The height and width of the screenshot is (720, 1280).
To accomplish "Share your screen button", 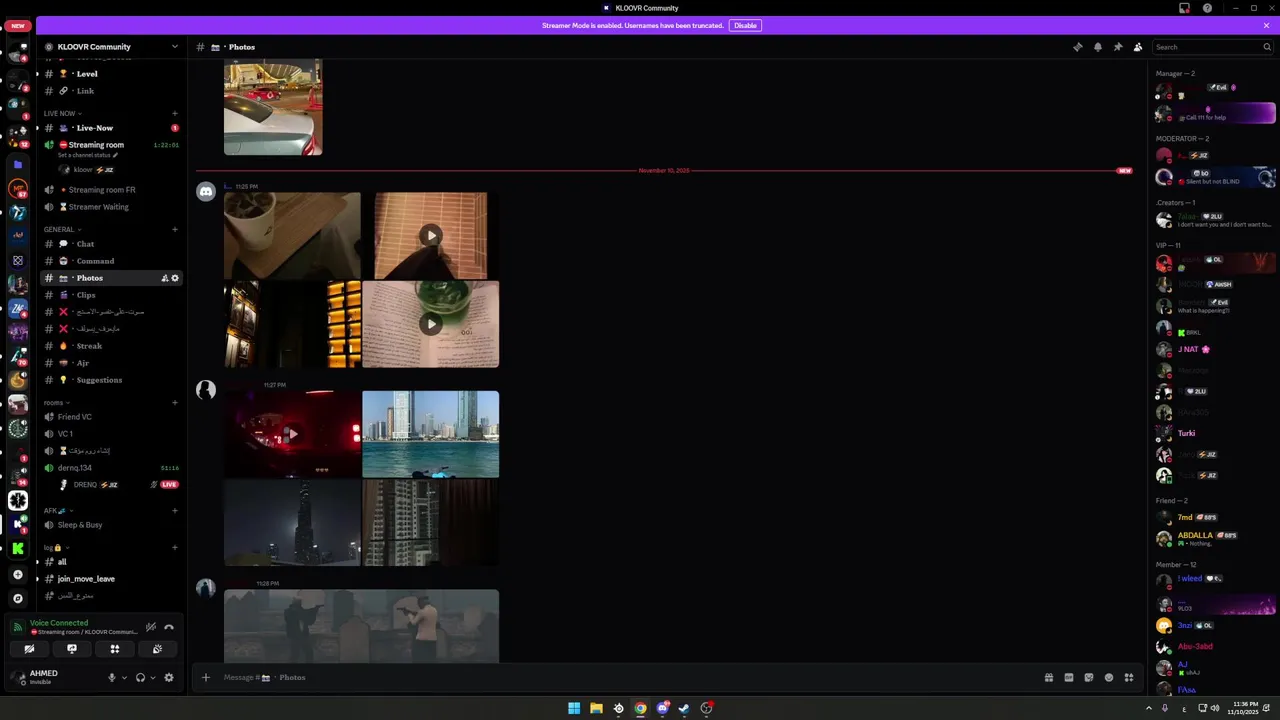I will pyautogui.click(x=72, y=649).
